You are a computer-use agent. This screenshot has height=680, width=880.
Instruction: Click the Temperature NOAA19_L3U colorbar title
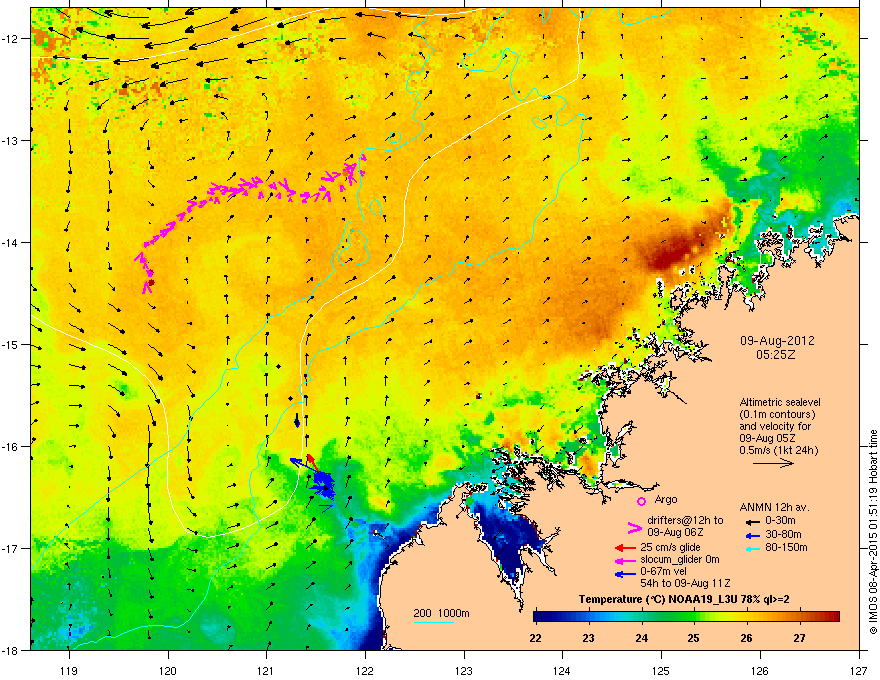(x=684, y=599)
